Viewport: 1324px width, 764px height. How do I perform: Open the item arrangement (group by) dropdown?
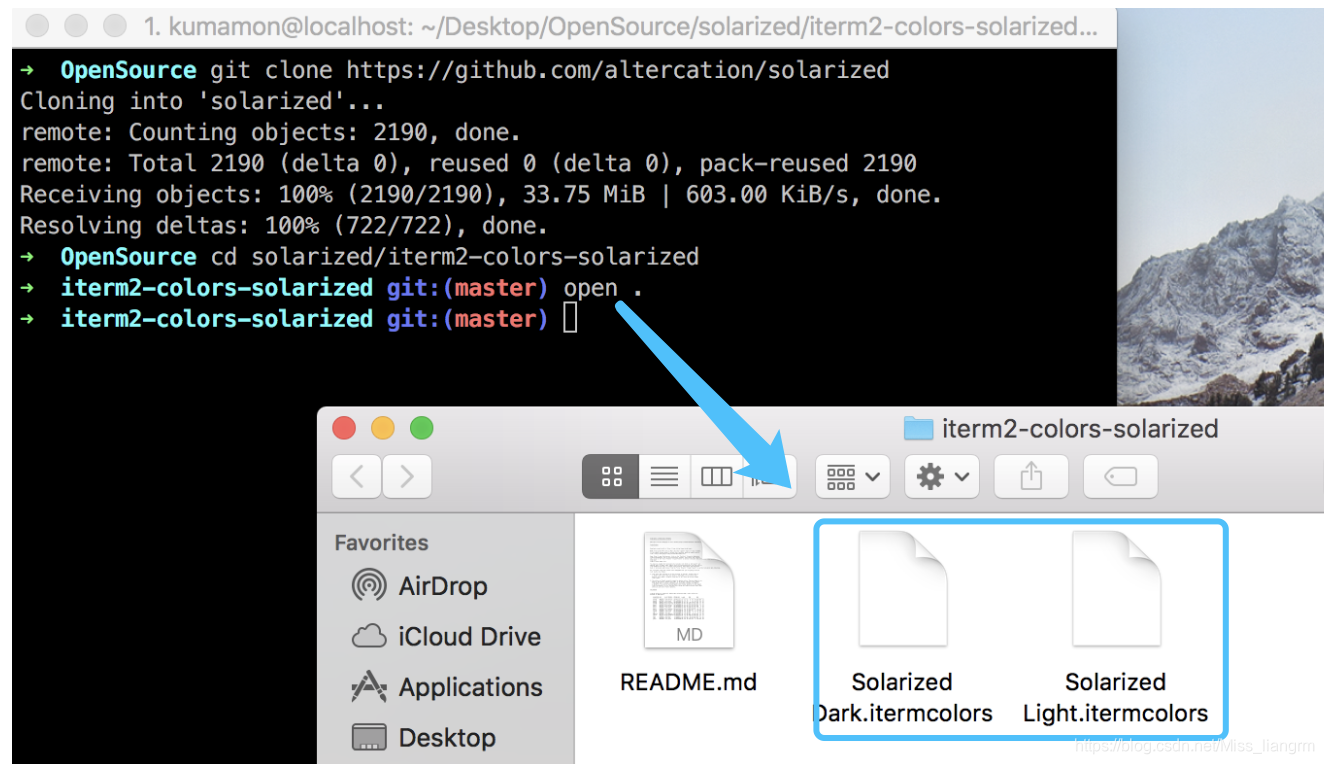(851, 476)
